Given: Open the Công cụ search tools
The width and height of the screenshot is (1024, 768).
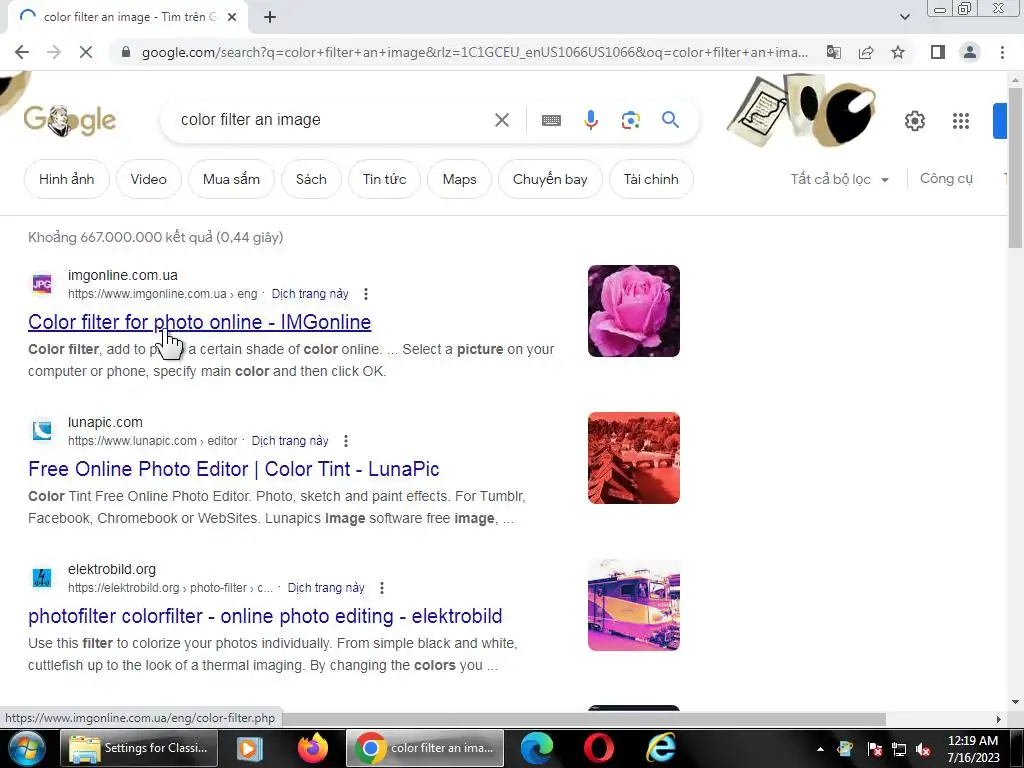Looking at the screenshot, I should click(x=946, y=178).
